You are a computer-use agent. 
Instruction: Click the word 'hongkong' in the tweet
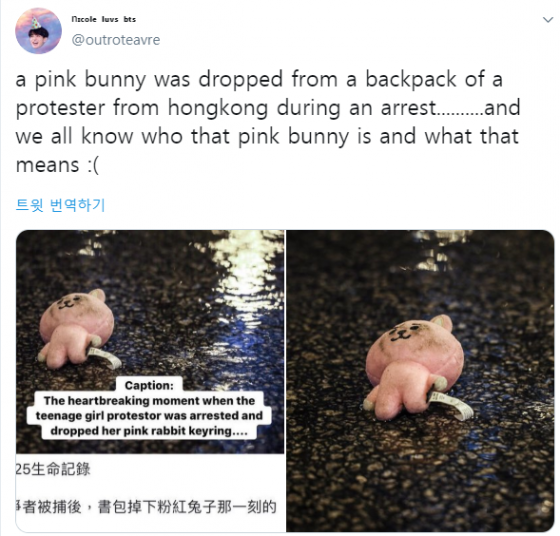(x=218, y=108)
